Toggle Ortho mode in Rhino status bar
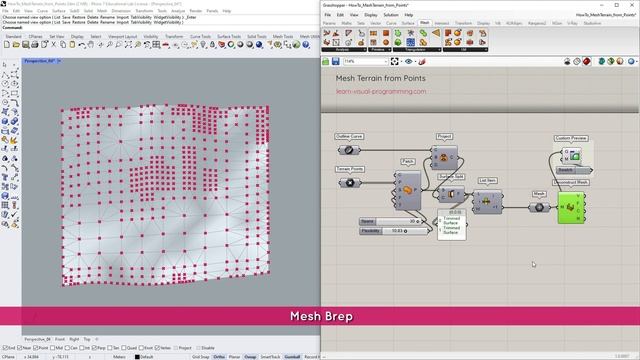Screen dimensions: 640x360 pyautogui.click(x=219, y=357)
